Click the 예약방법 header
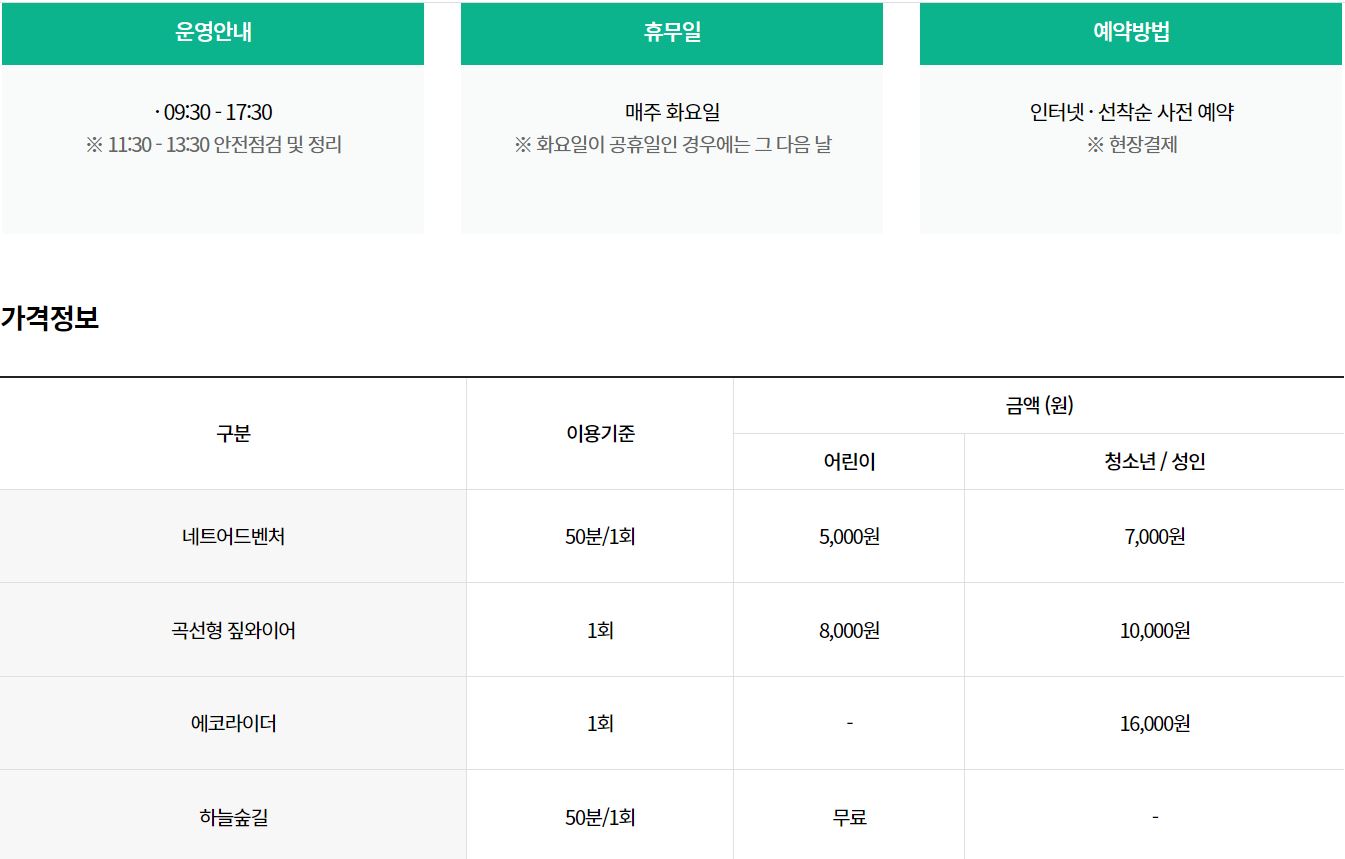 click(1132, 32)
